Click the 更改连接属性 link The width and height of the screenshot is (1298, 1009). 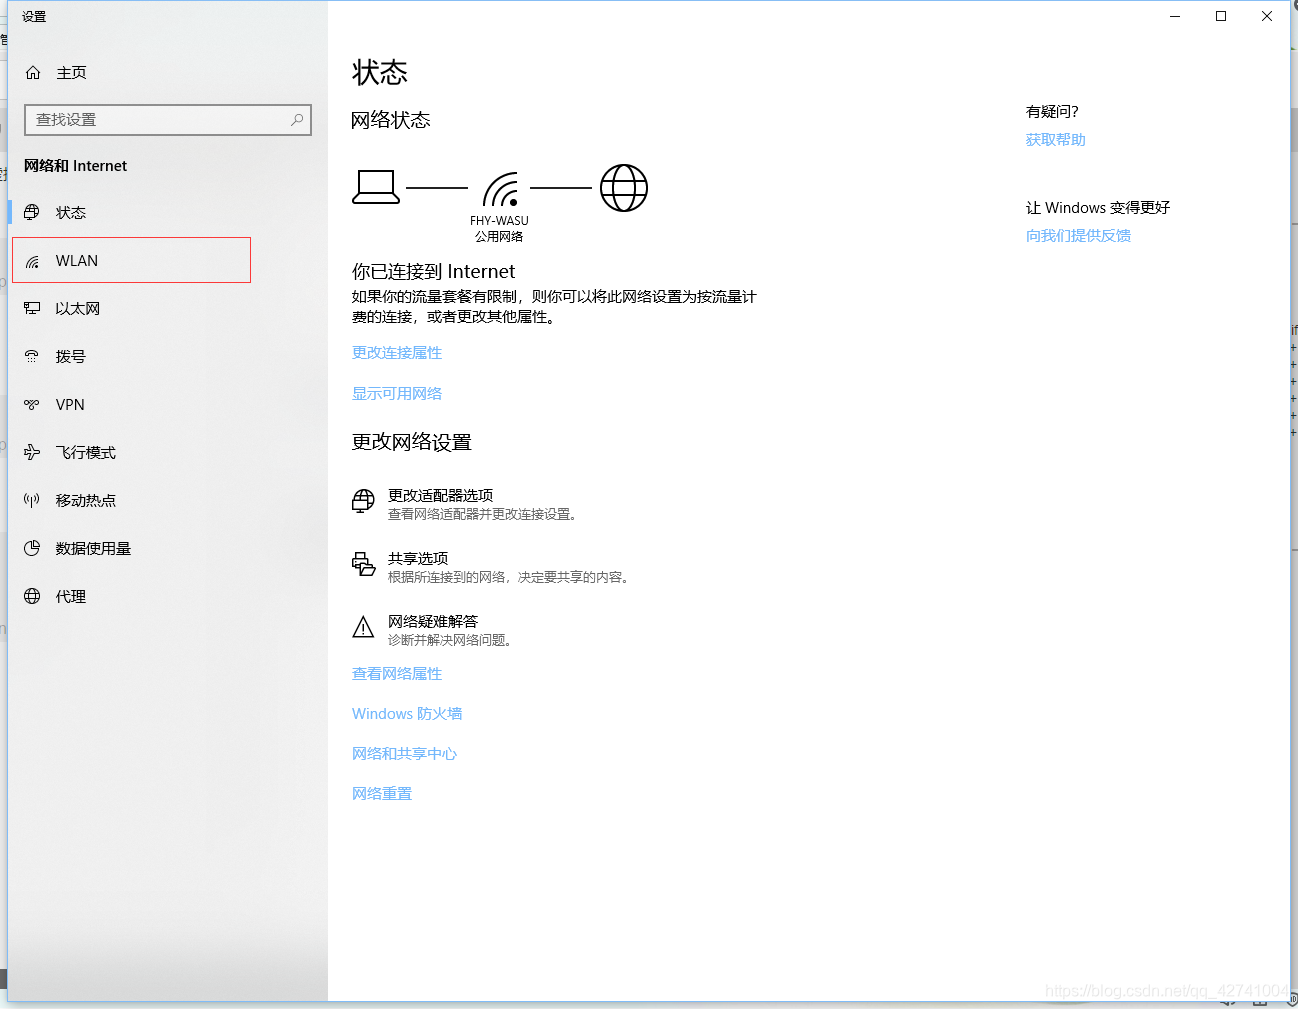(x=397, y=353)
